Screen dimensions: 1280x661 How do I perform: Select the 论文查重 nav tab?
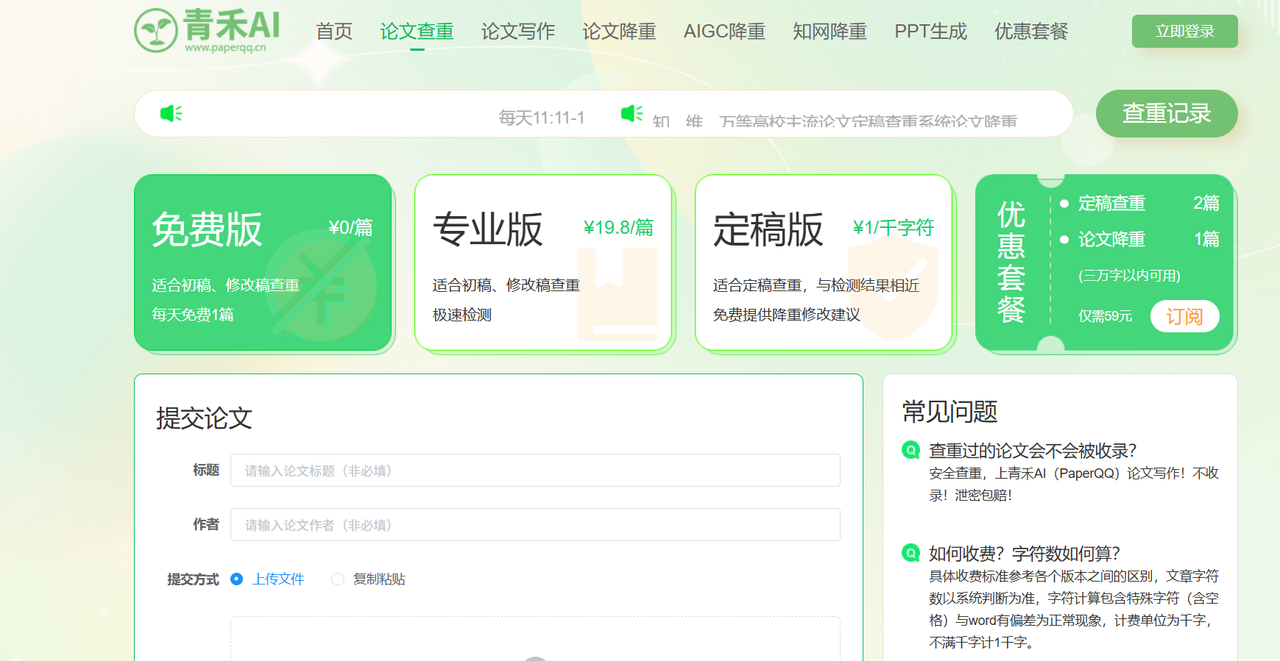[417, 31]
